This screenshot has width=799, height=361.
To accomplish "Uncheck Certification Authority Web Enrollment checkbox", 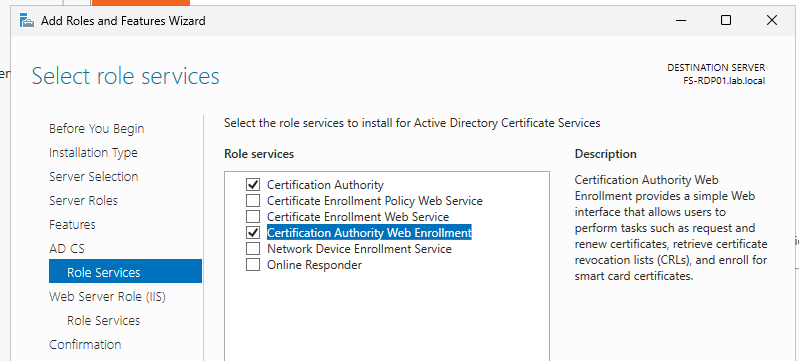I will [x=253, y=233].
